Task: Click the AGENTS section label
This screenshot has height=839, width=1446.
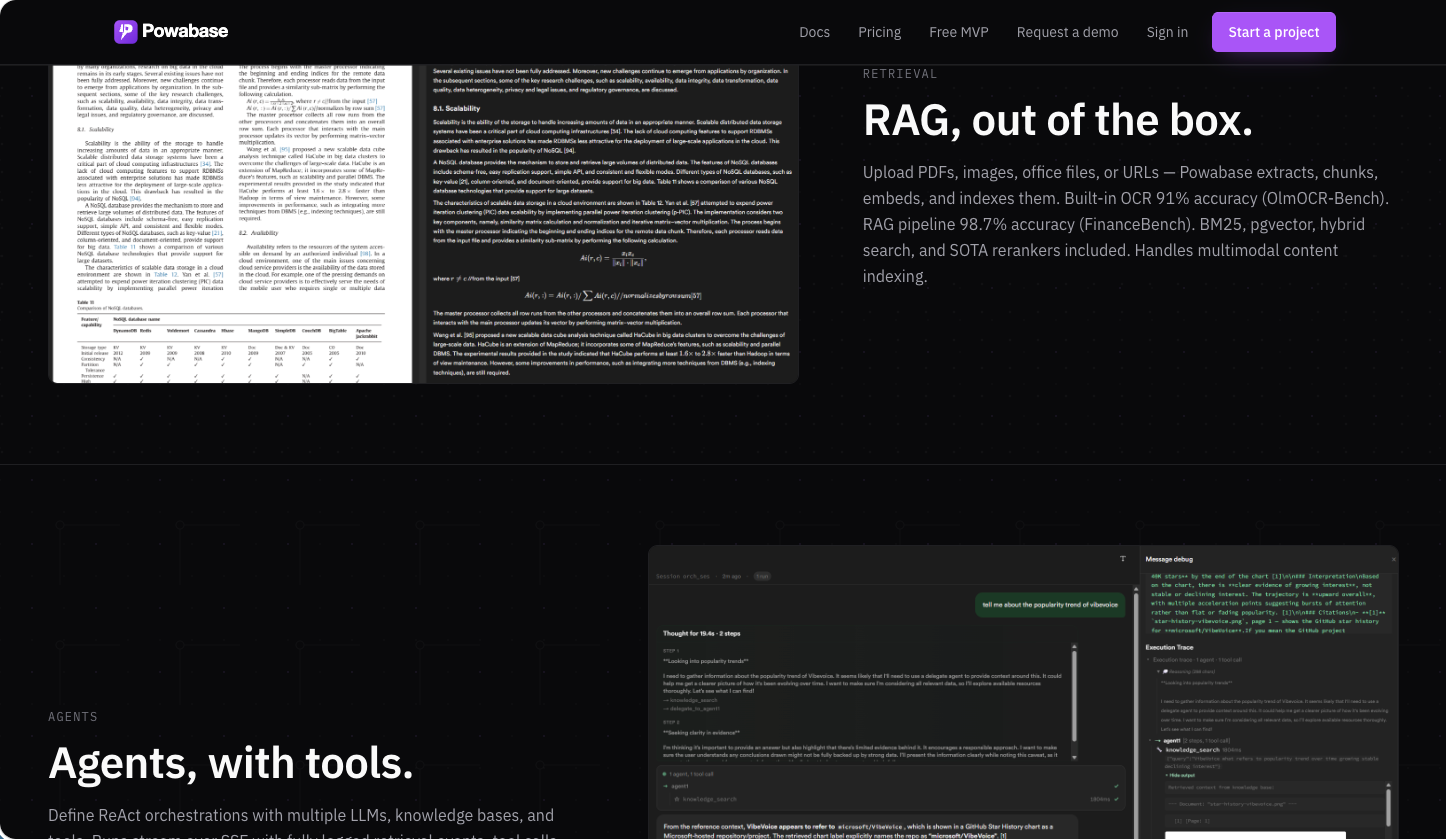Action: [x=73, y=717]
